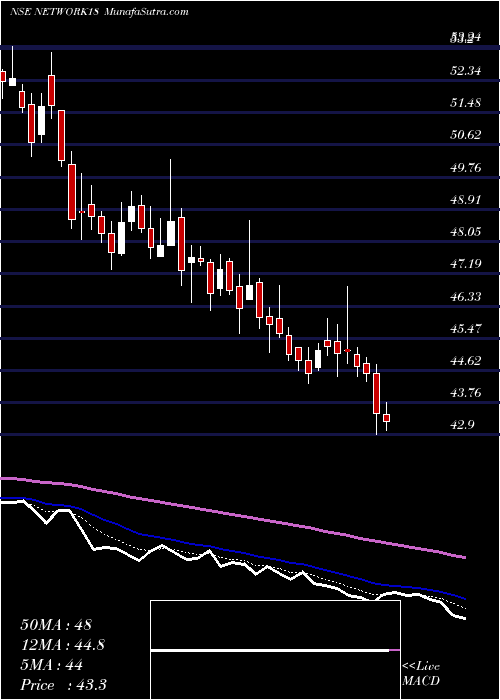Click the 48.05 price axis label
The width and height of the screenshot is (500, 700).
click(x=466, y=231)
